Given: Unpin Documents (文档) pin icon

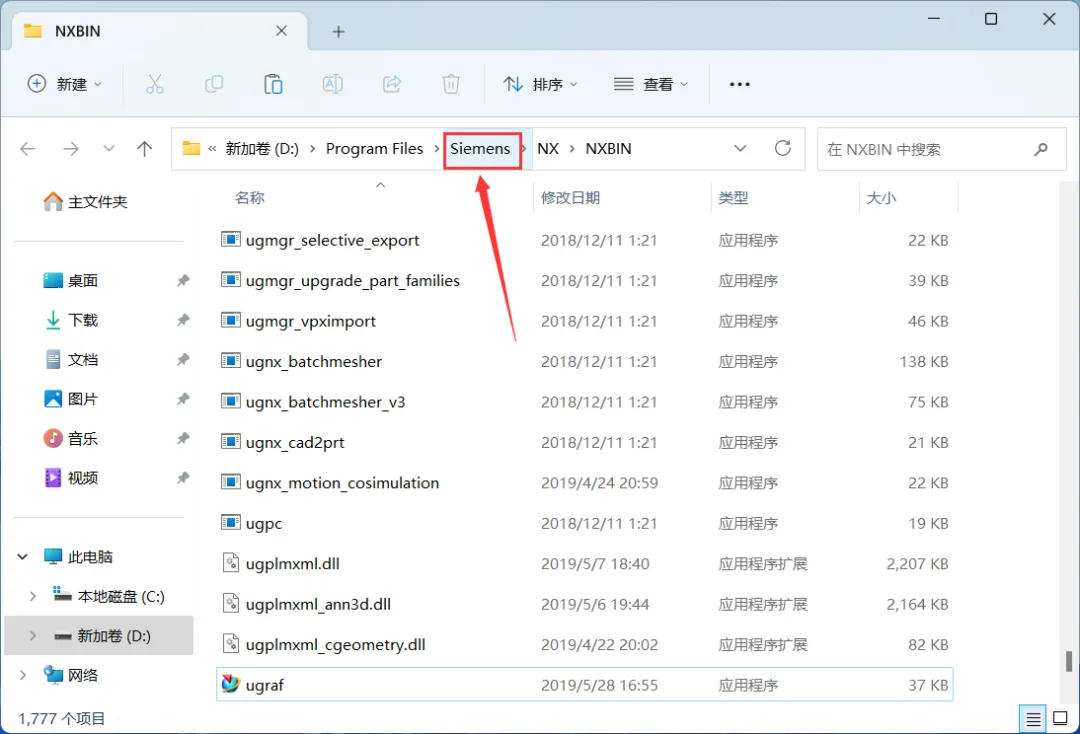Looking at the screenshot, I should click(183, 359).
